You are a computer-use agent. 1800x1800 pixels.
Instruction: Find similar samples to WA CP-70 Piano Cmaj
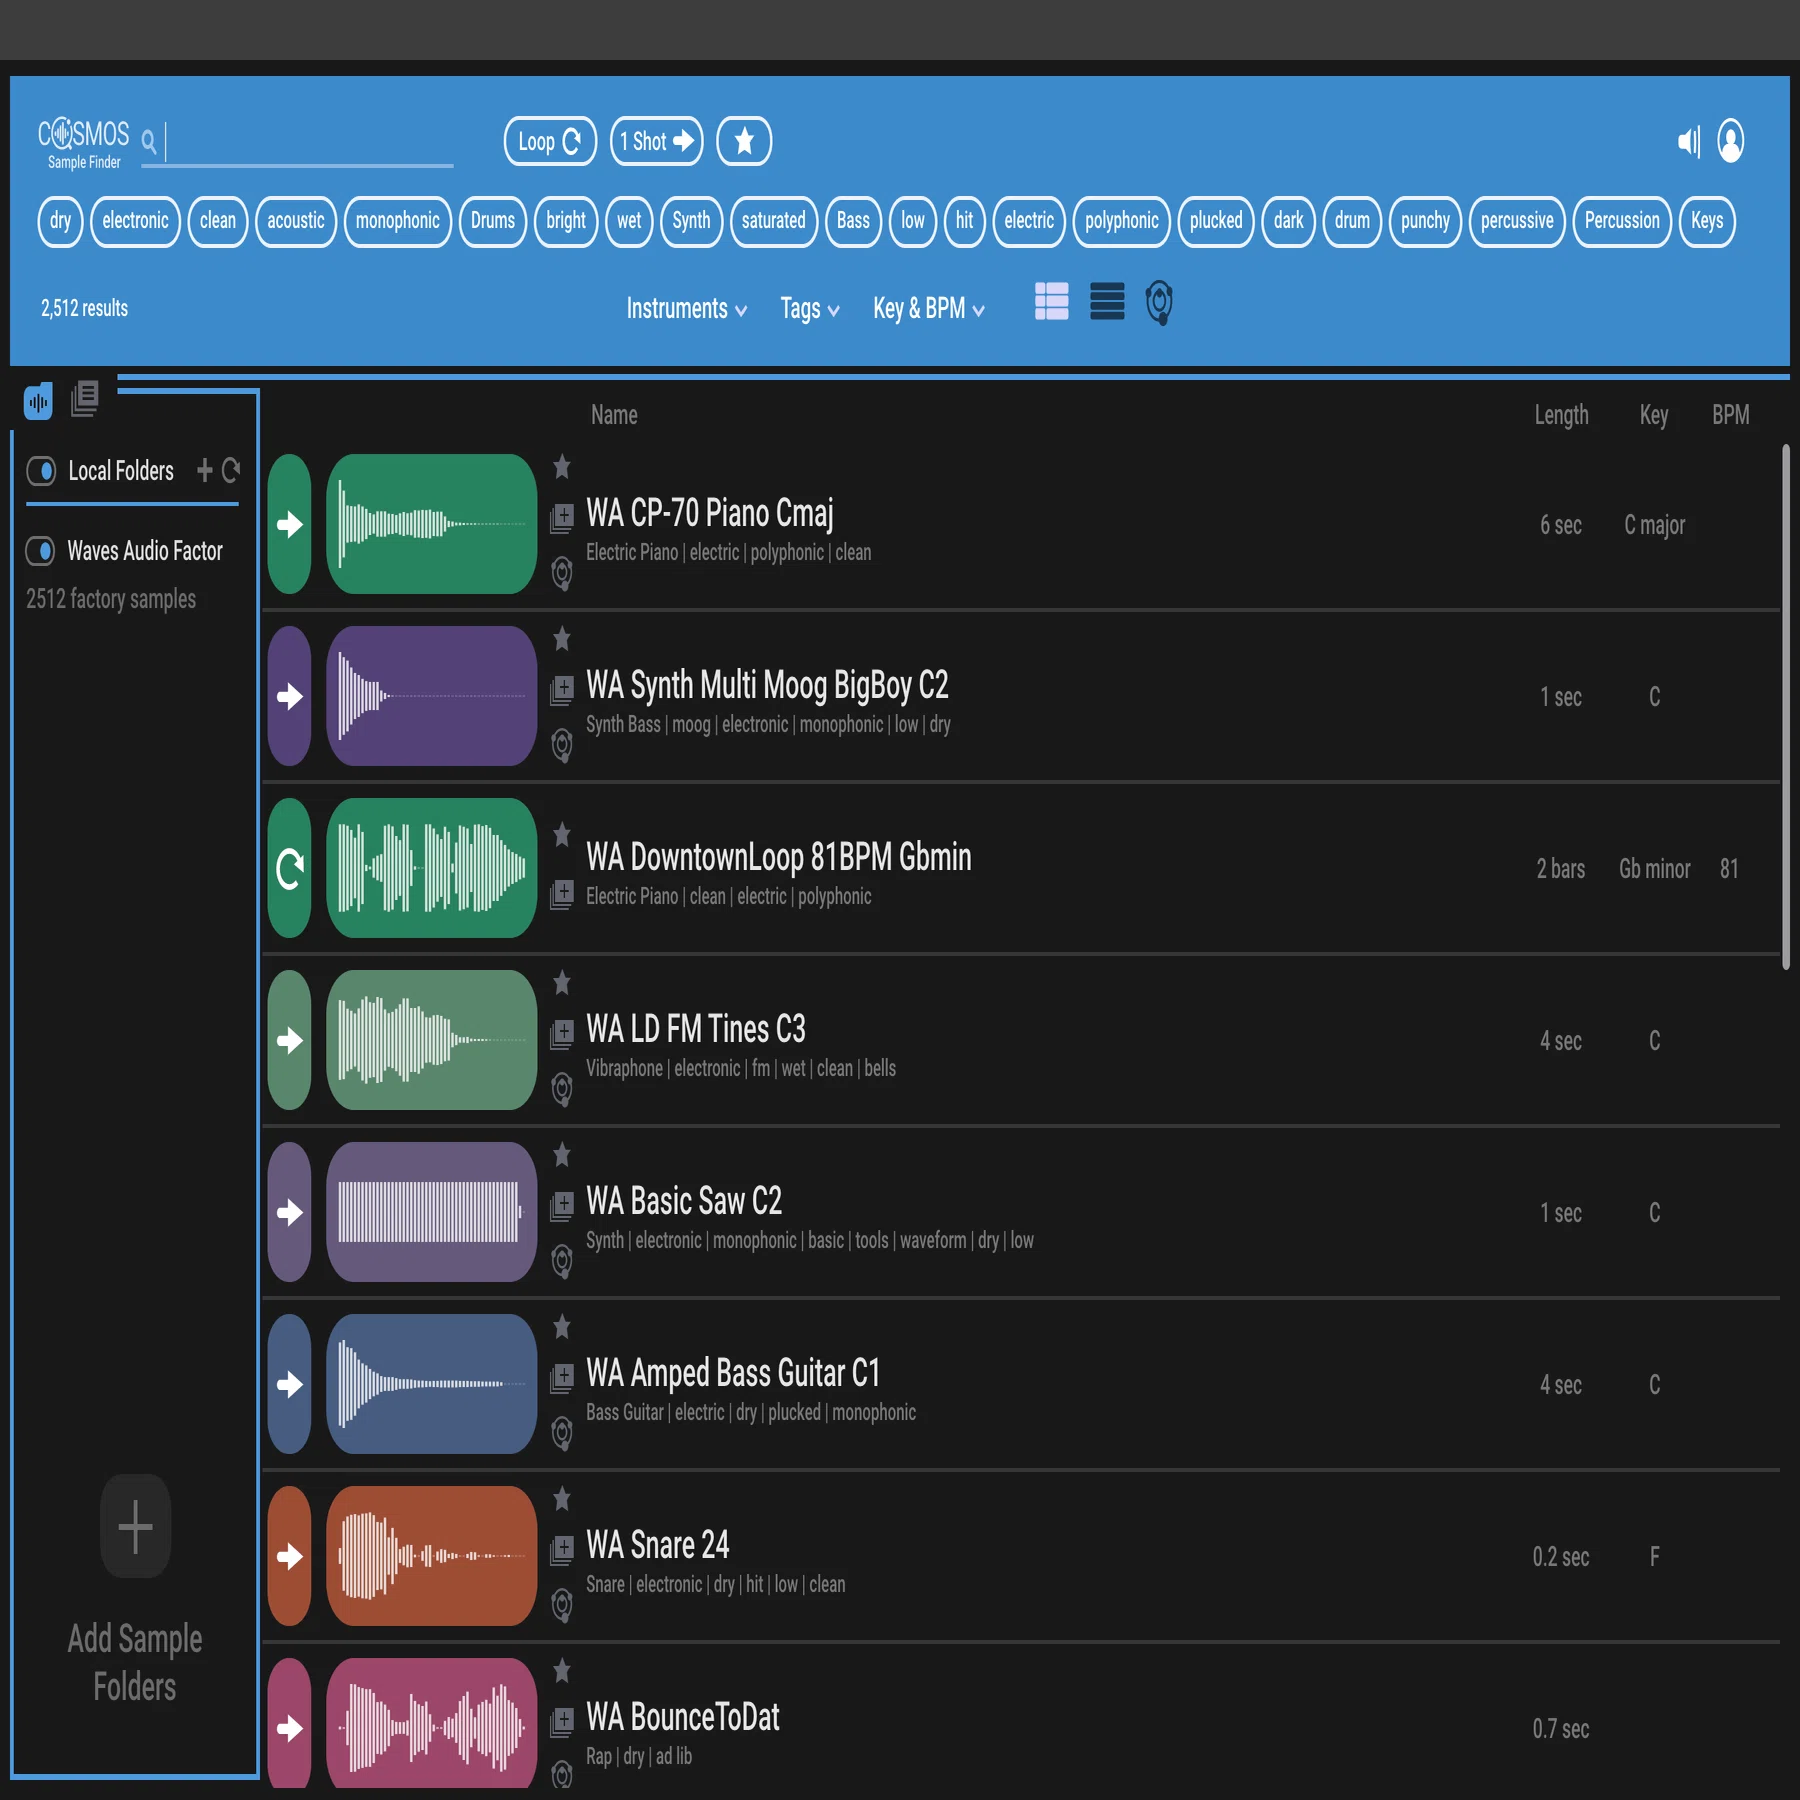click(x=562, y=573)
